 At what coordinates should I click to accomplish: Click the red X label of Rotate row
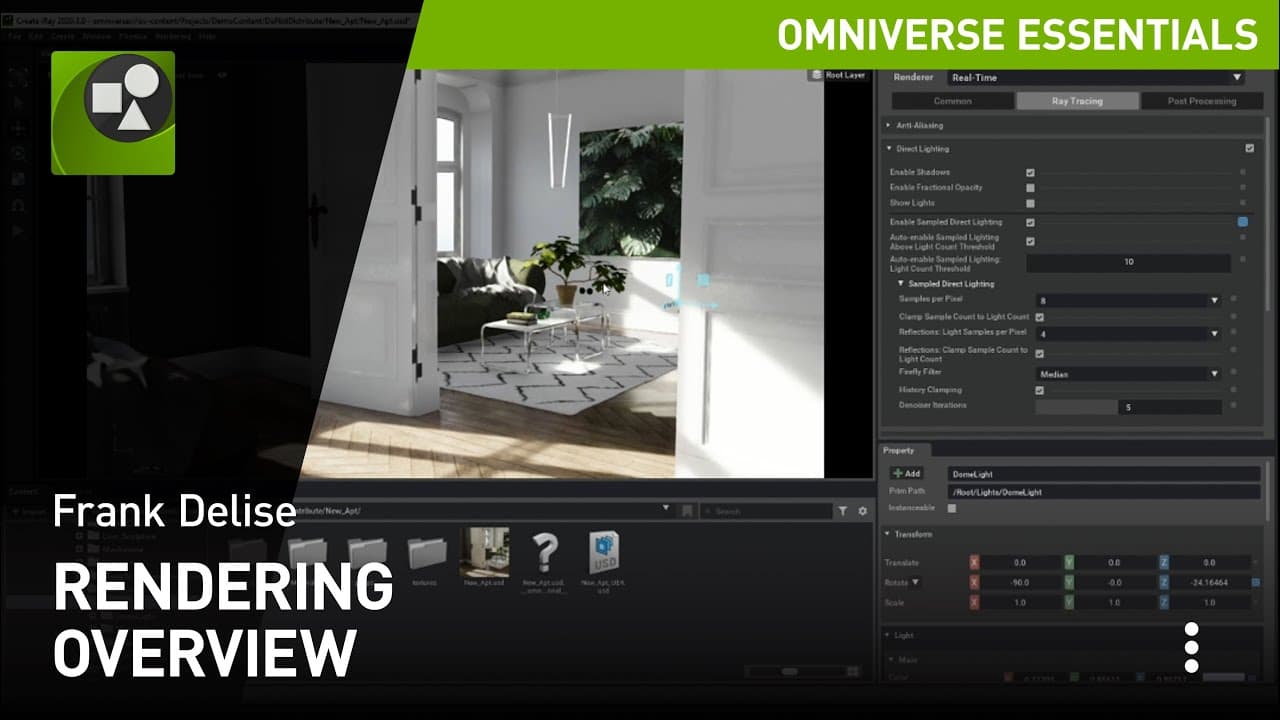pos(974,582)
